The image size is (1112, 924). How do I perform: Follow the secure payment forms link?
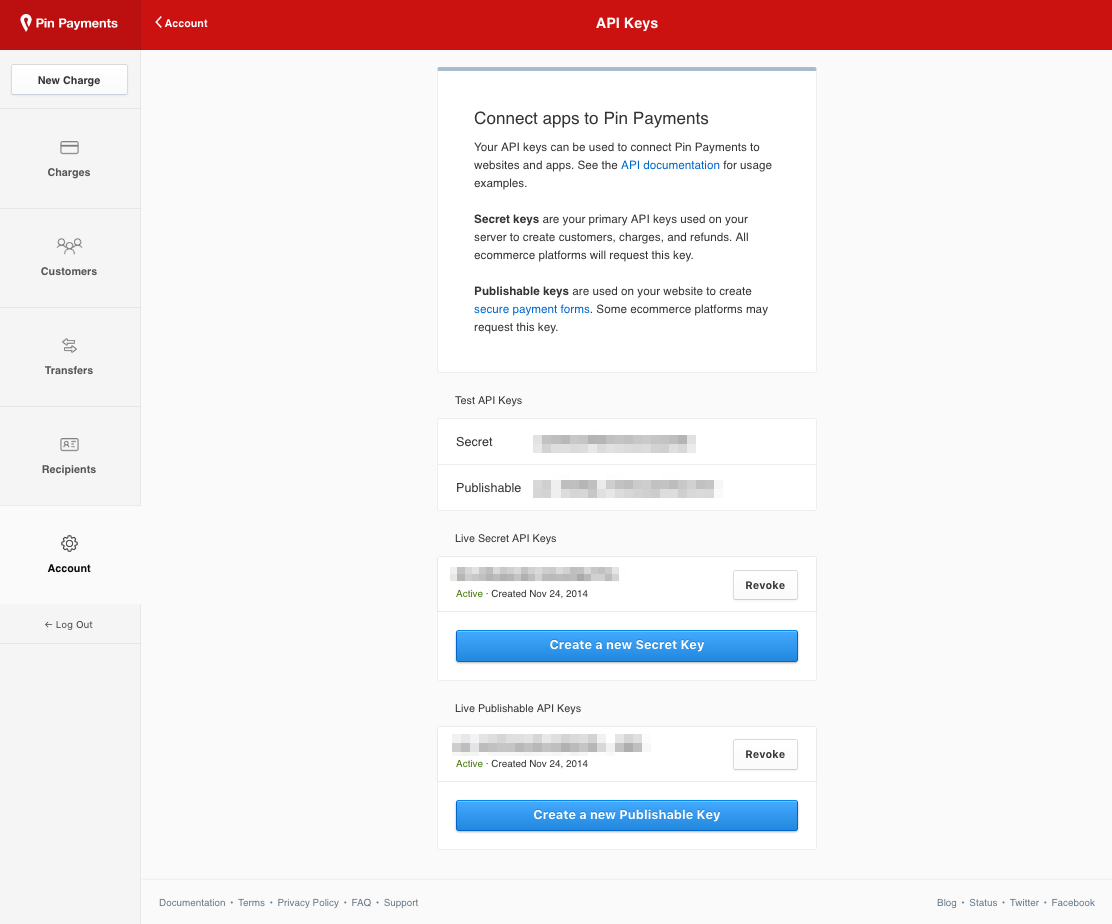click(x=532, y=309)
